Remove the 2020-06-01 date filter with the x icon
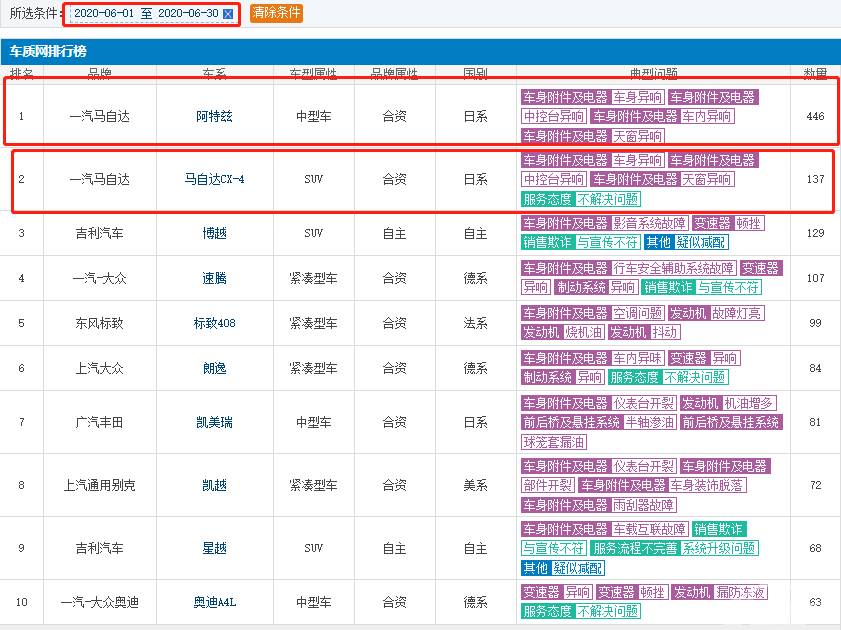841x630 pixels. click(228, 14)
